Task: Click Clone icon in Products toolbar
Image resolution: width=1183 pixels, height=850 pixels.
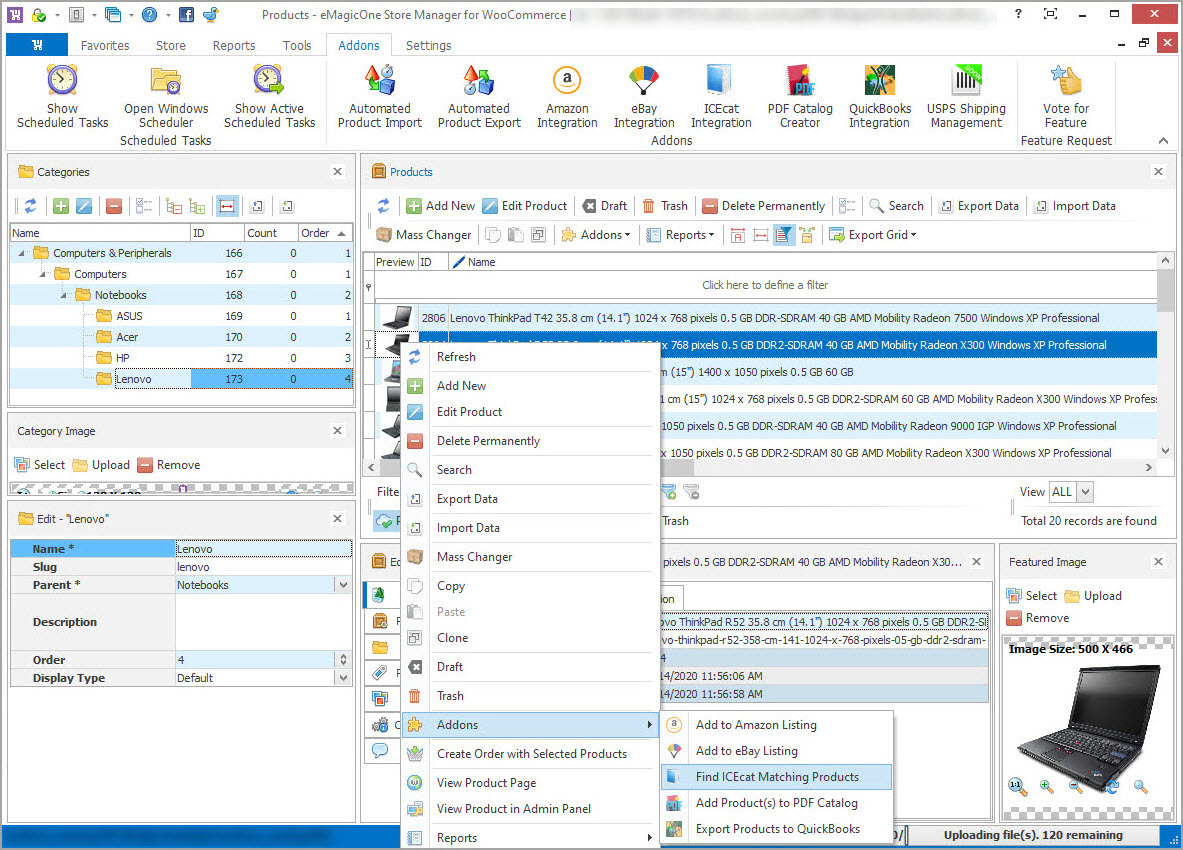Action: click(x=538, y=235)
